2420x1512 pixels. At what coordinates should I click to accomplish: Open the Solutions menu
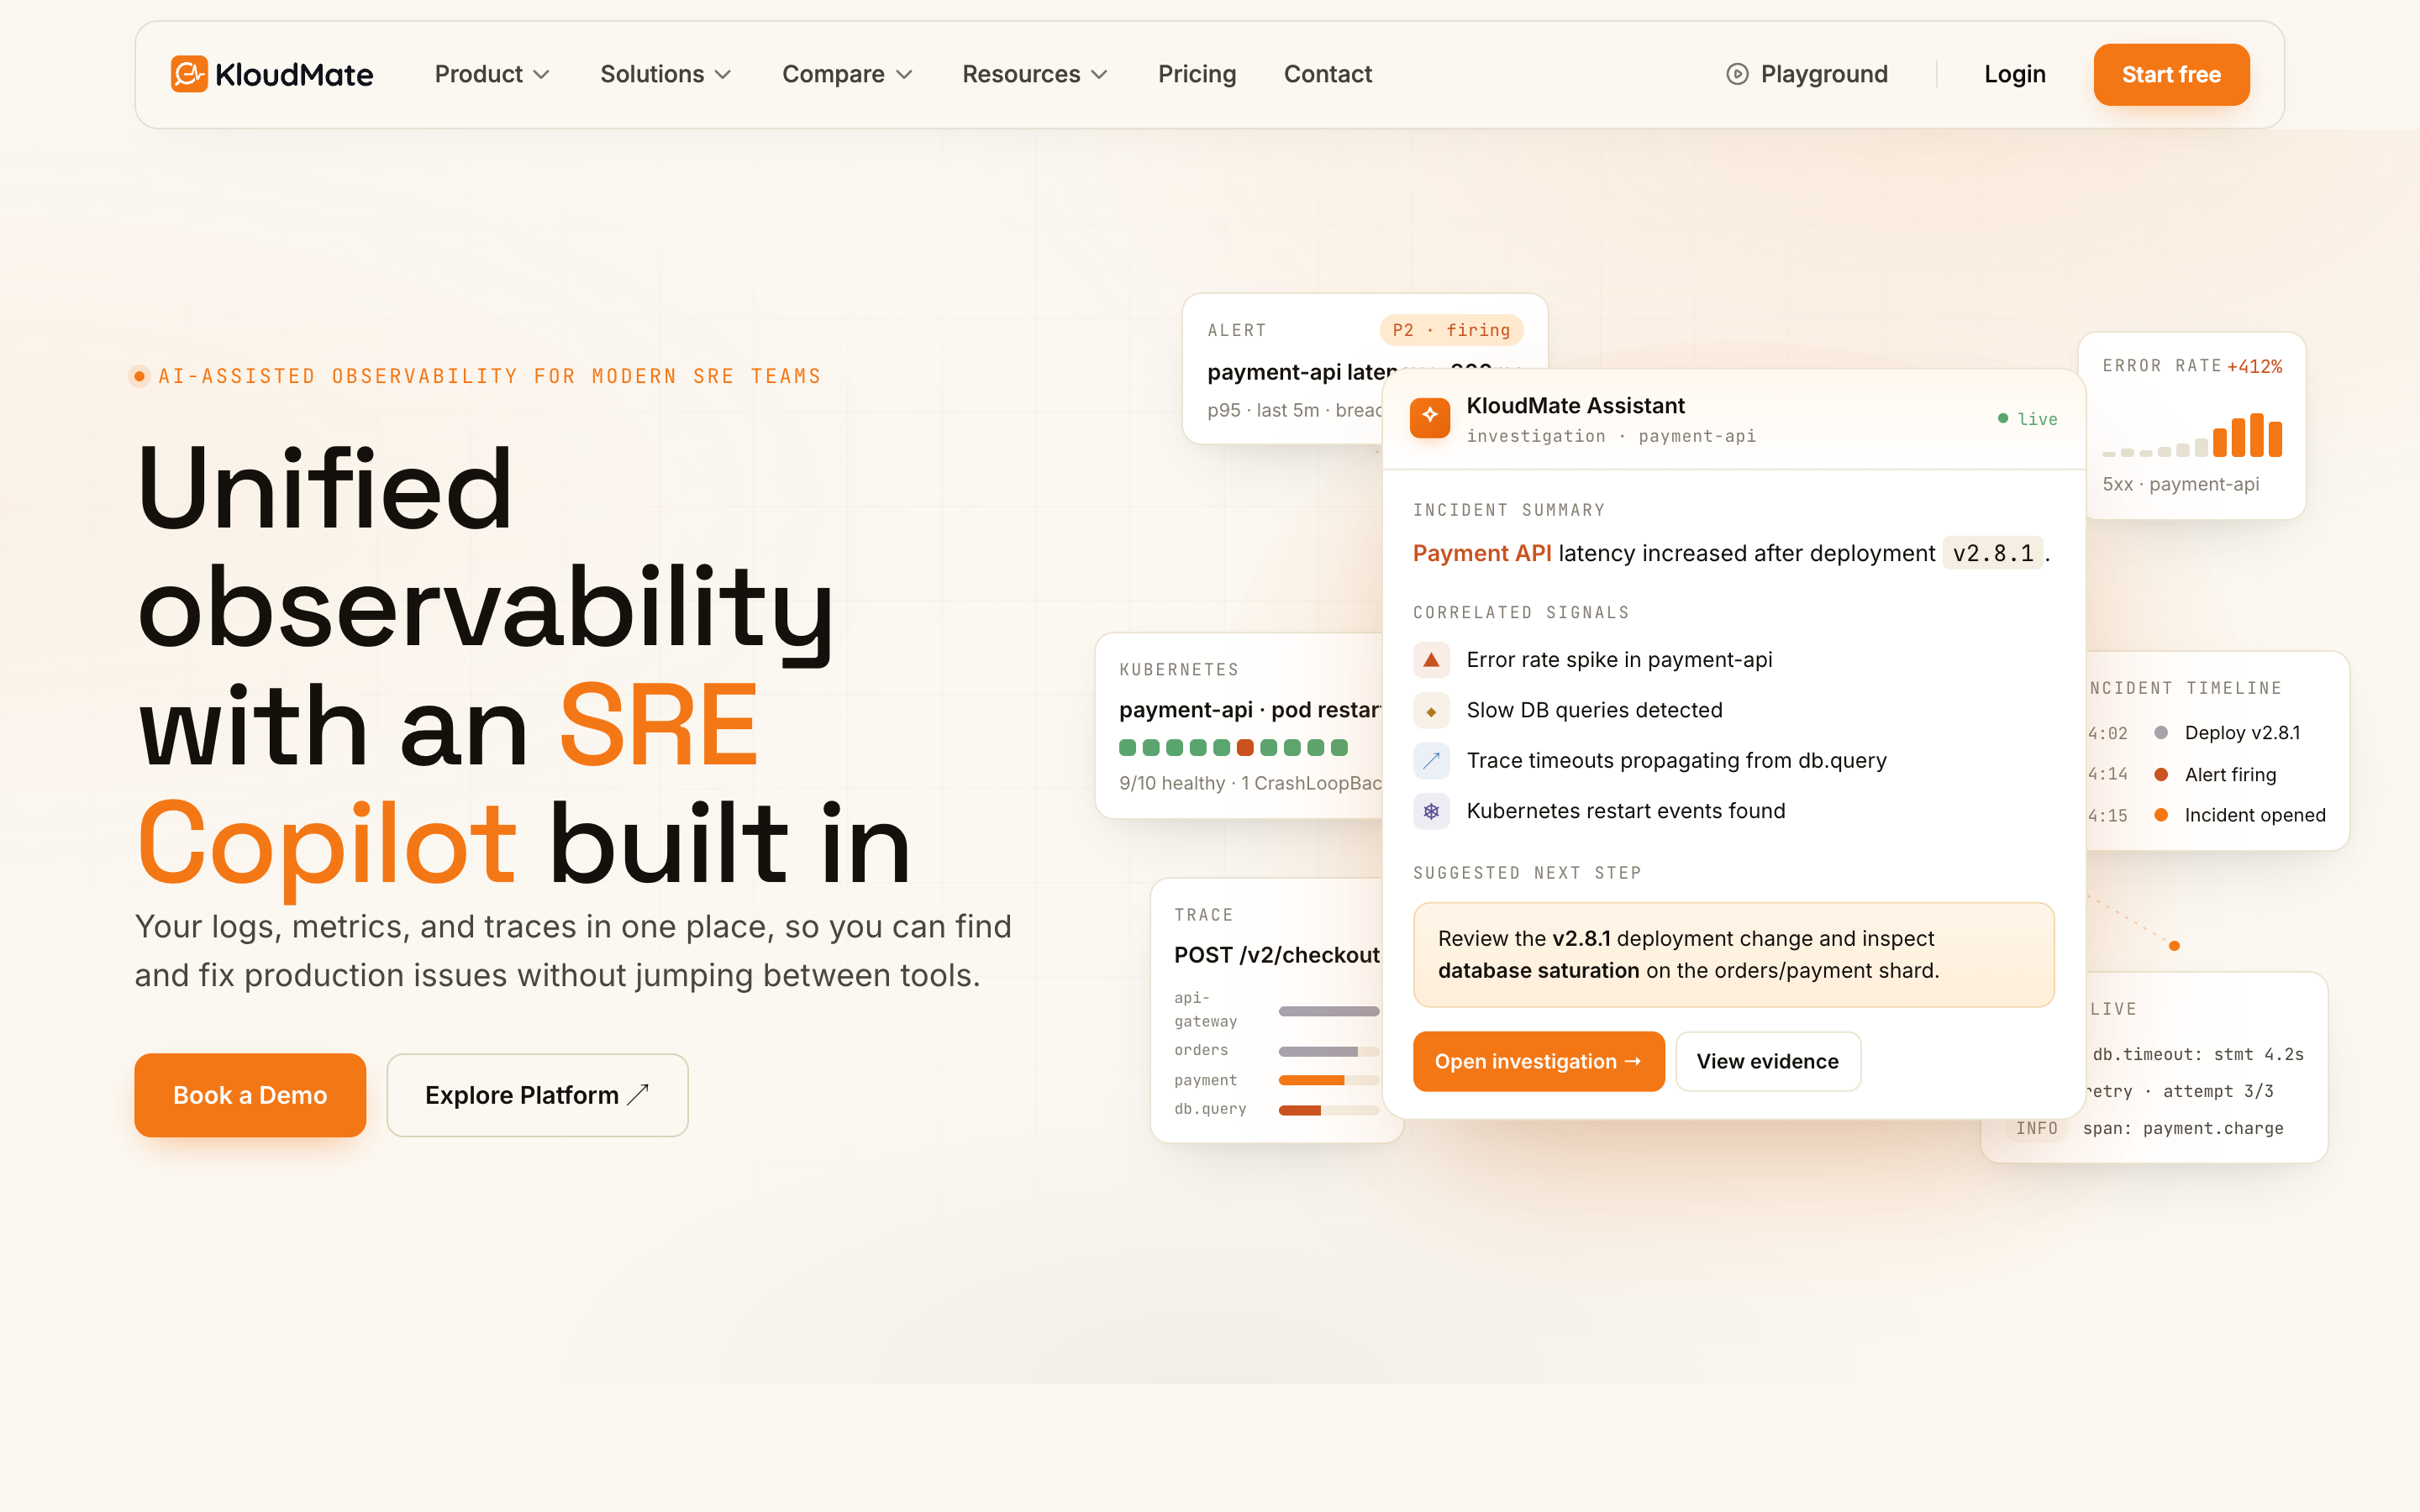[x=666, y=74]
